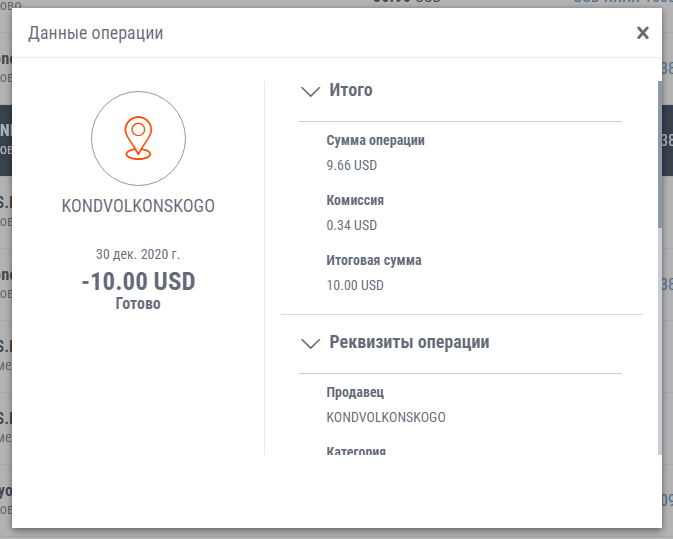Click the Комиссия label
Viewport: 673px width, 539px height.
[355, 200]
